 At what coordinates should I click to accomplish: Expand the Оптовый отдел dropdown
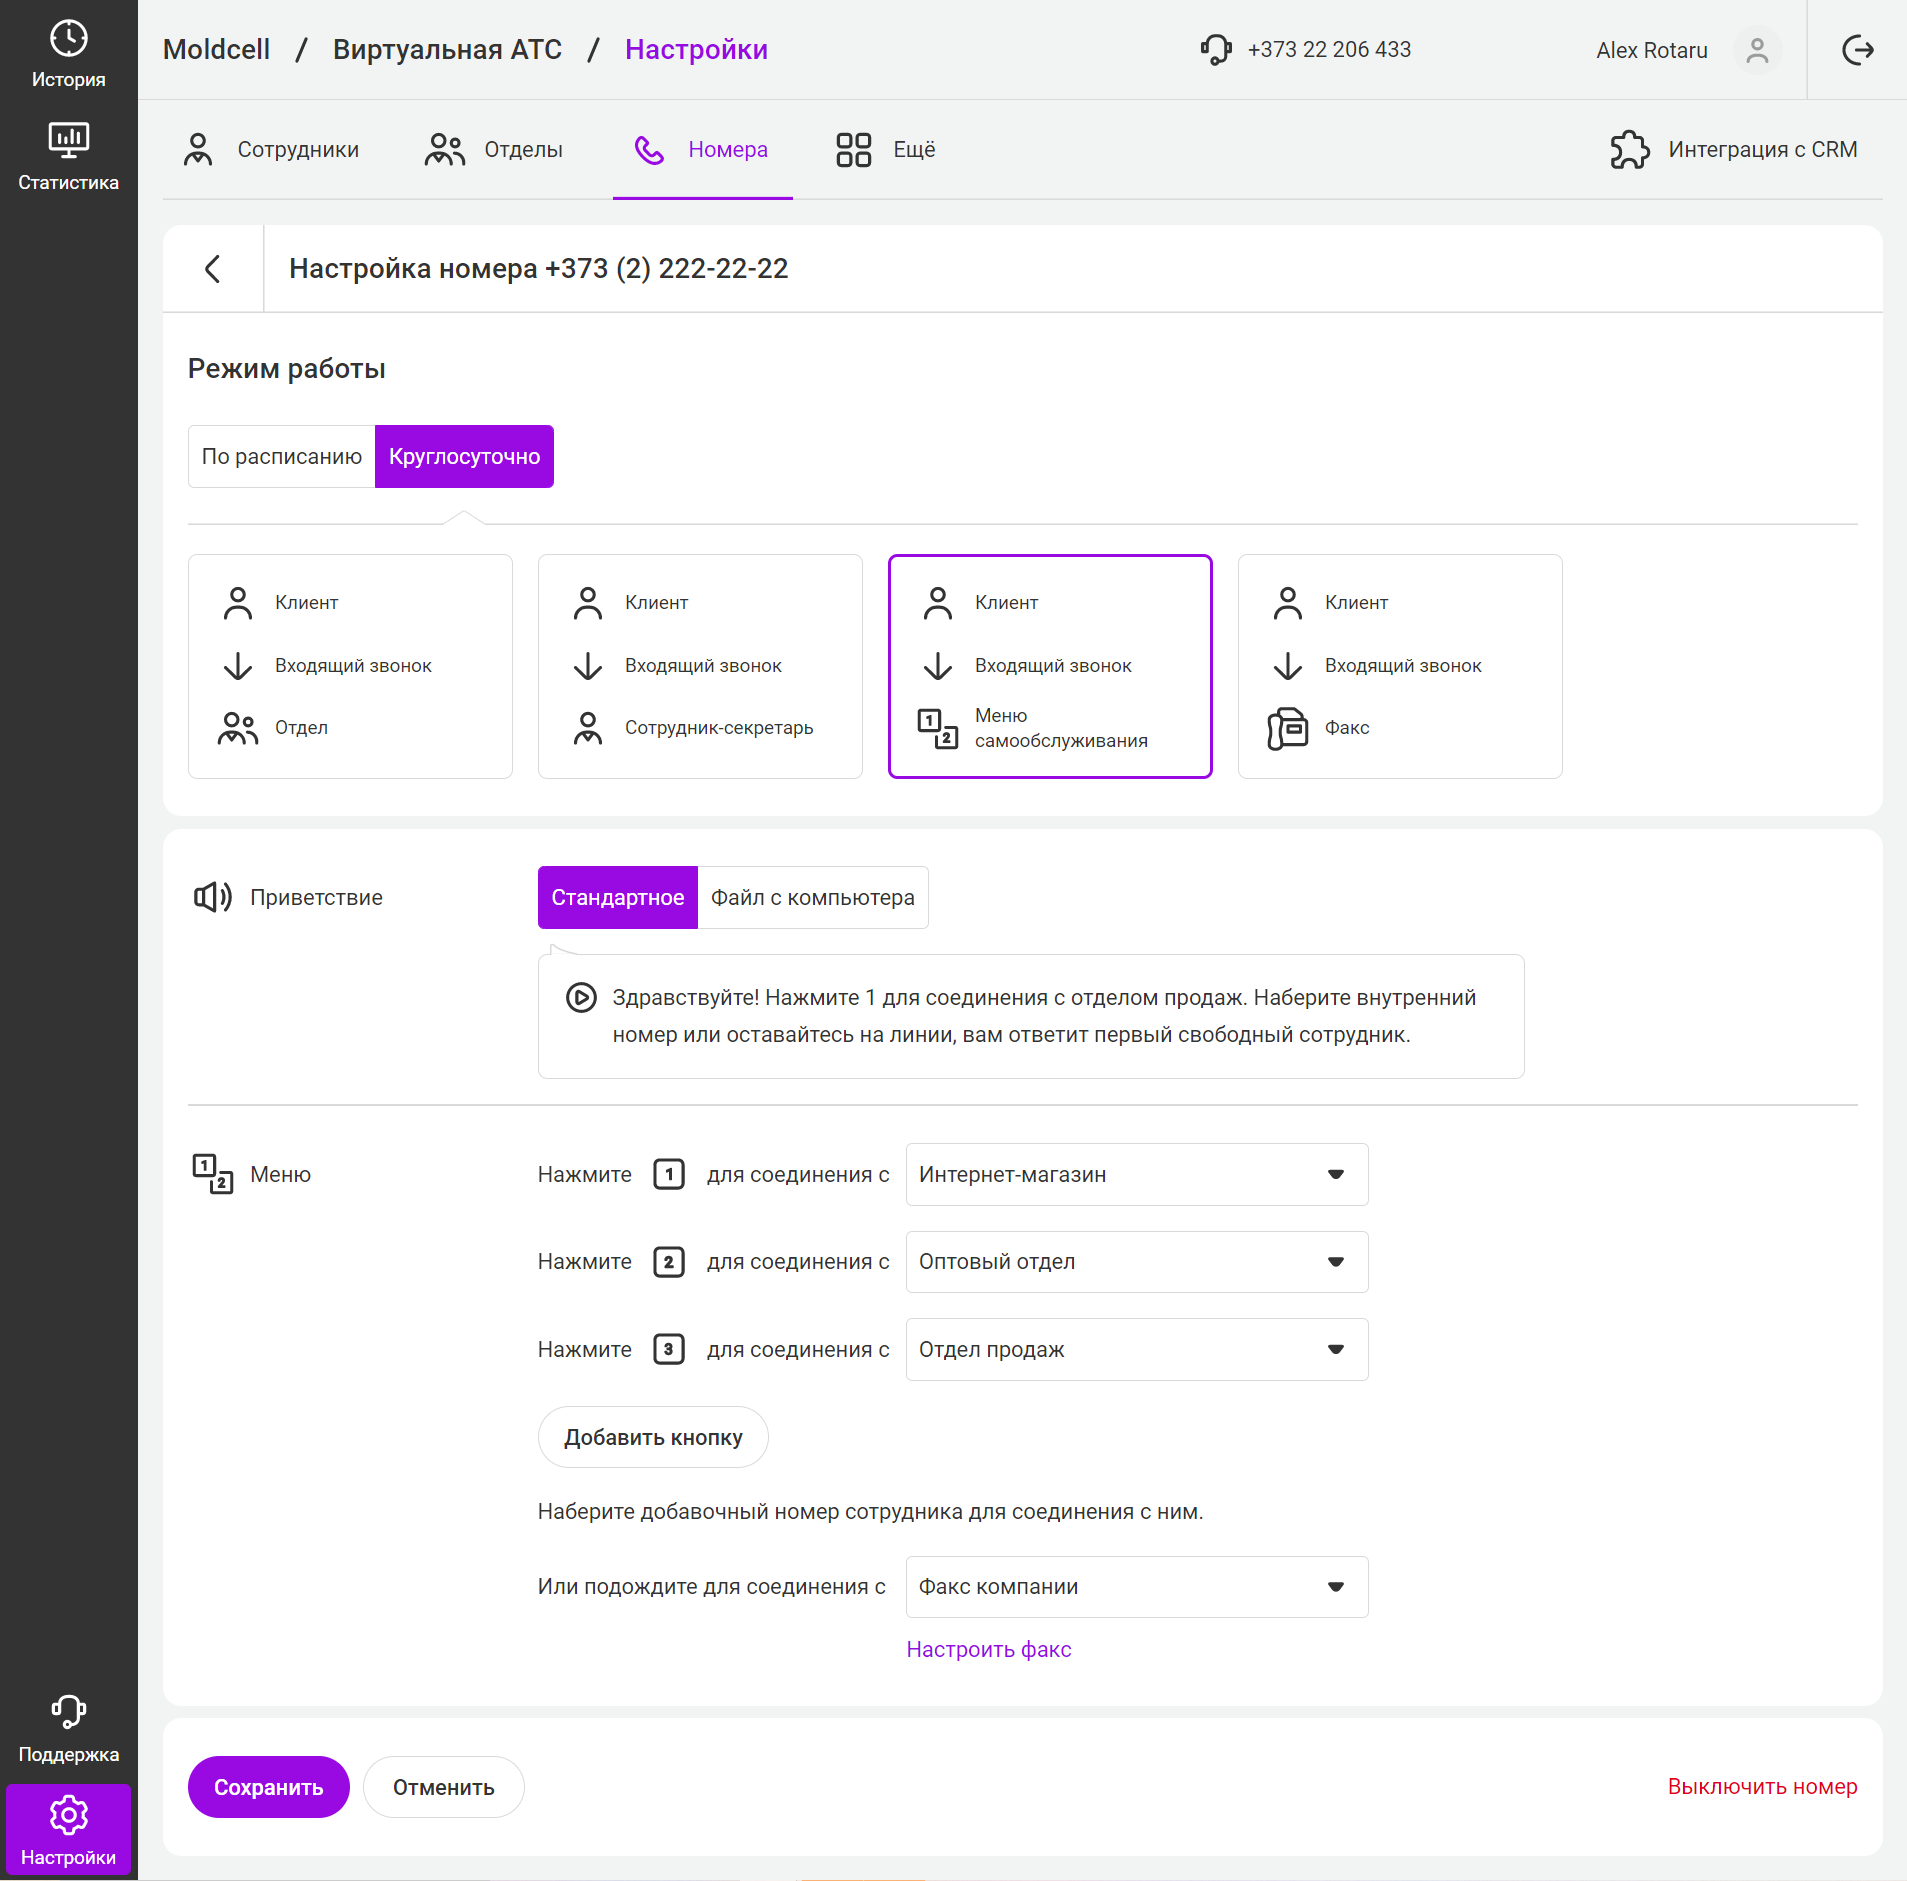point(1136,1262)
